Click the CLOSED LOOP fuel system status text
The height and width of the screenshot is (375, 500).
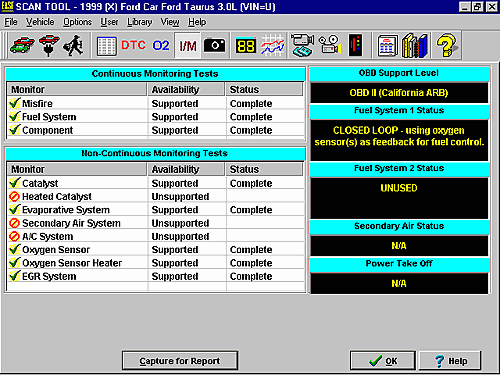pyautogui.click(x=399, y=136)
